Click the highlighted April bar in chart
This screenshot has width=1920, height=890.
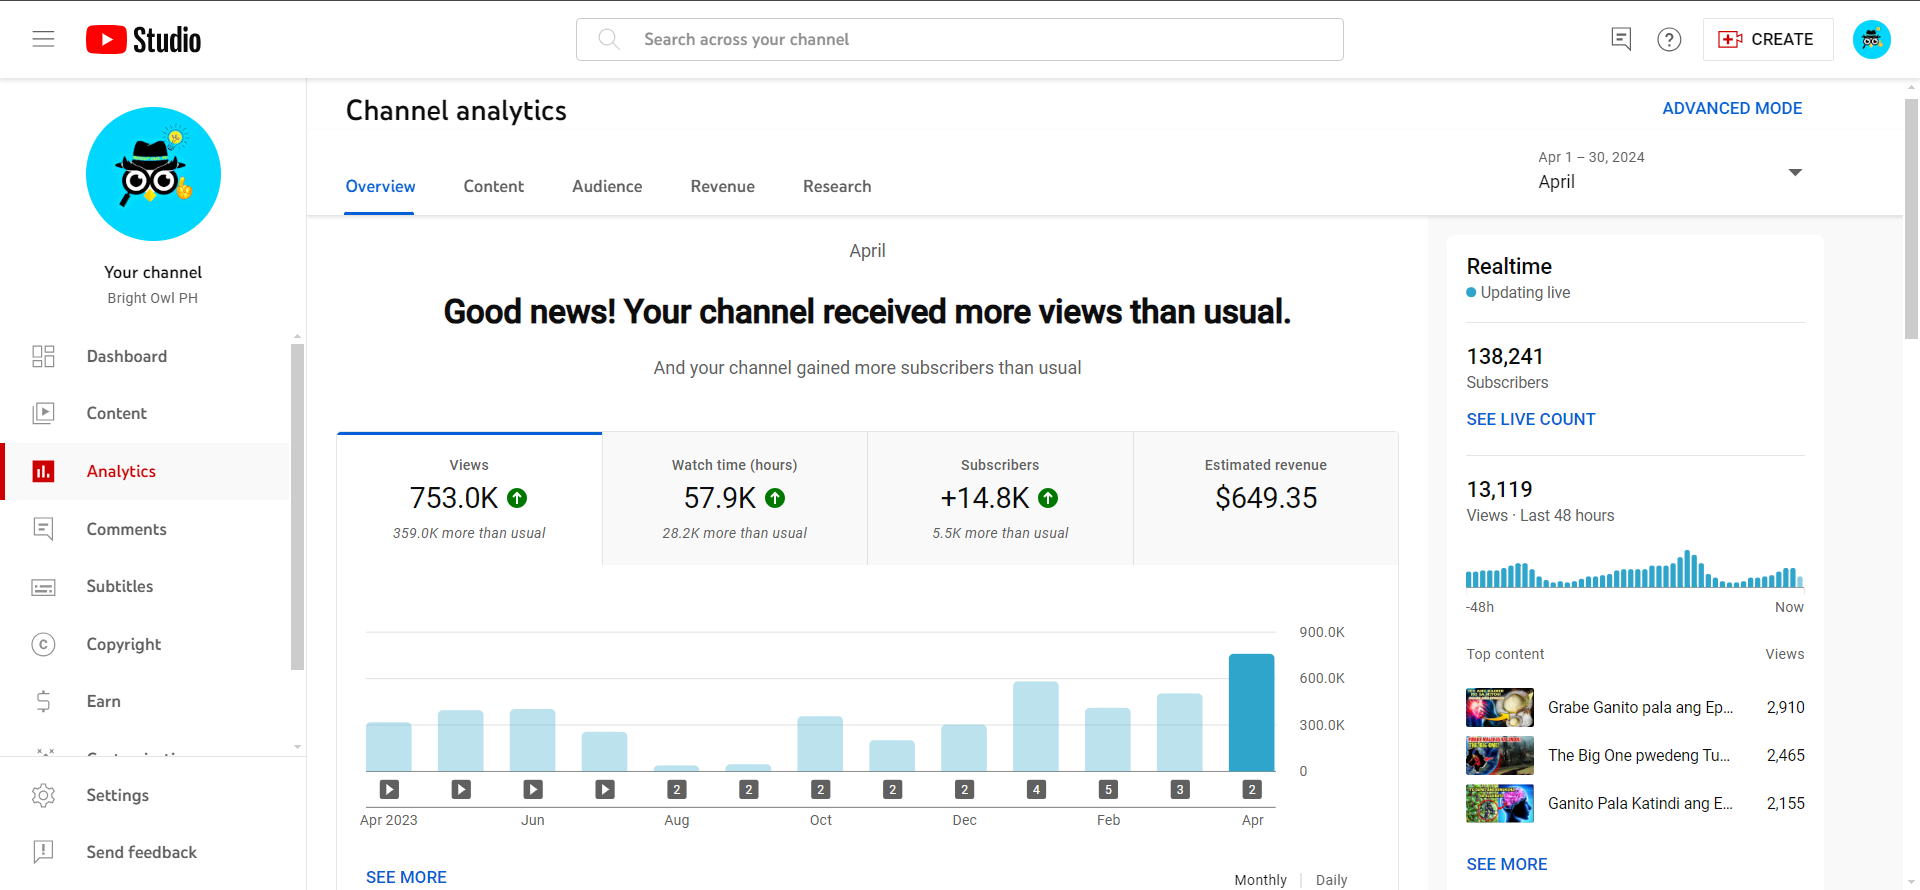tap(1252, 713)
